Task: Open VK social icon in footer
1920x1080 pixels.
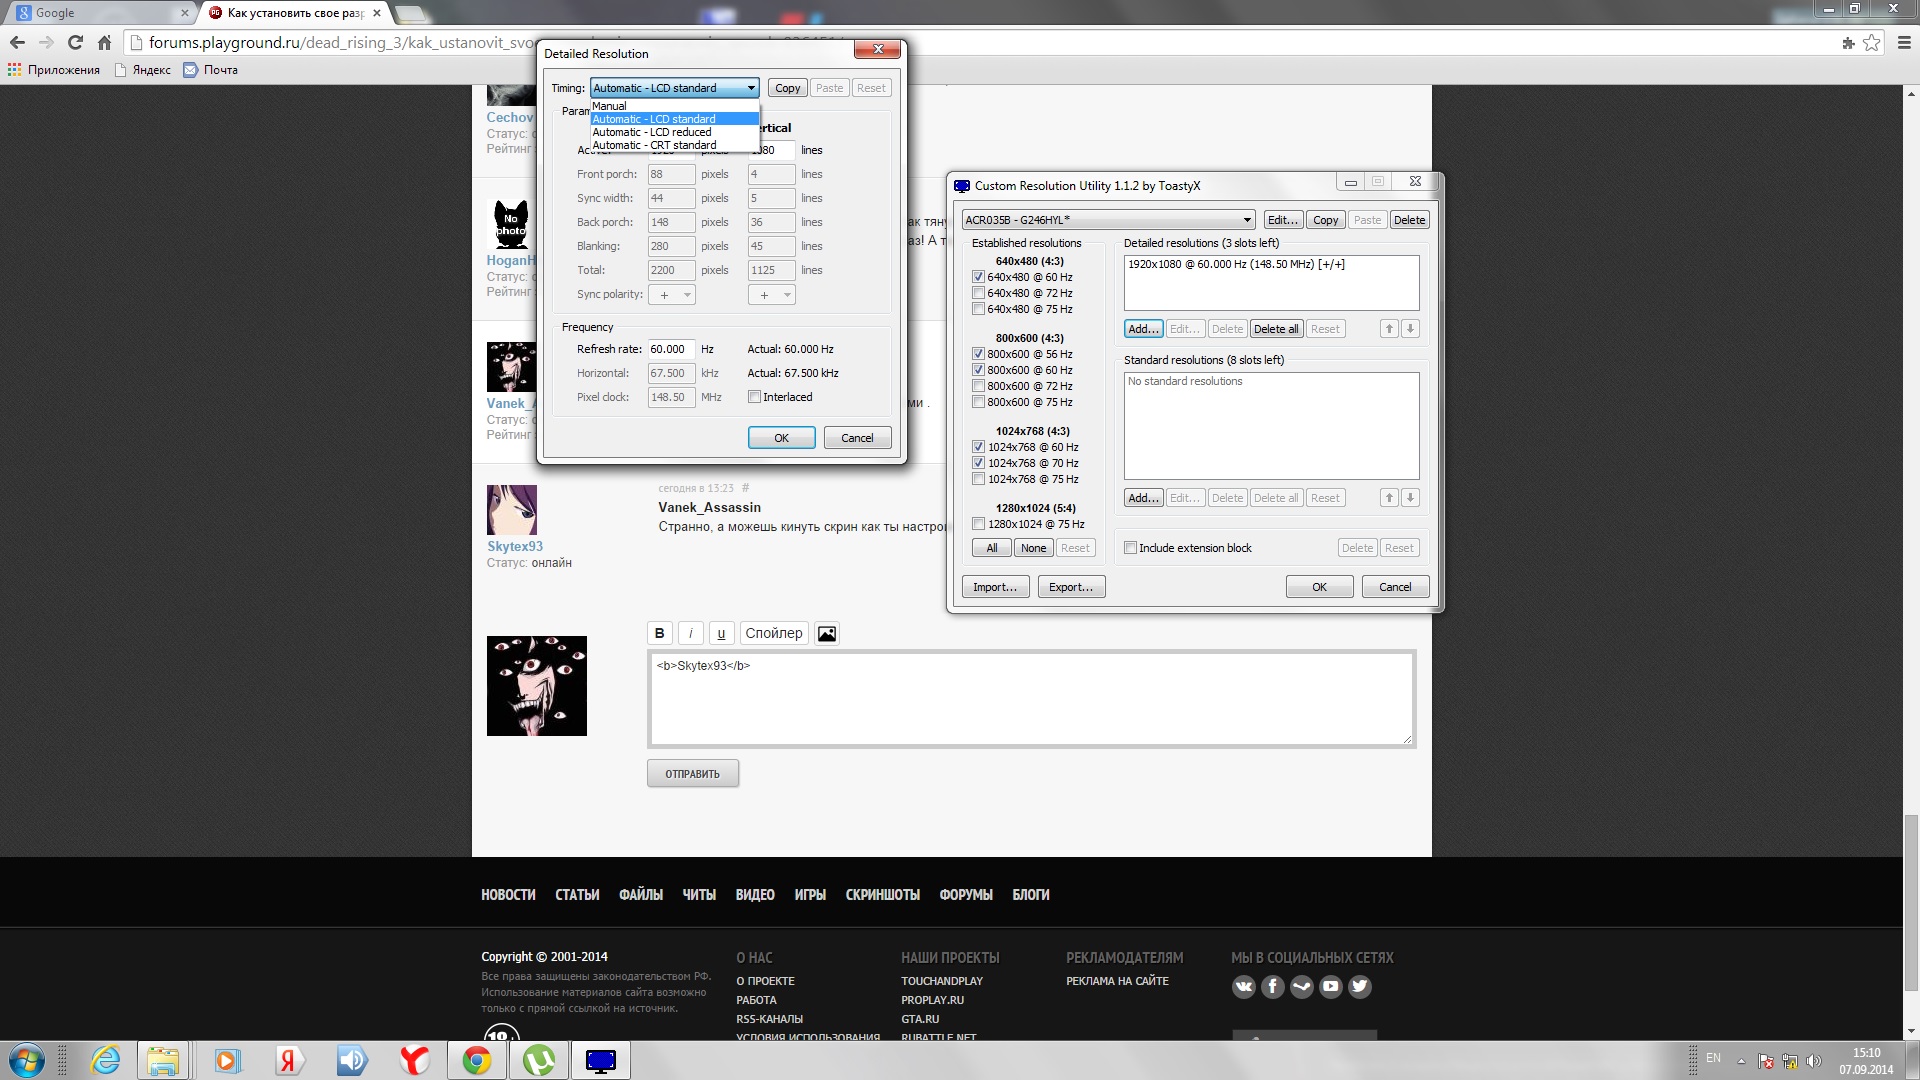Action: [1243, 987]
